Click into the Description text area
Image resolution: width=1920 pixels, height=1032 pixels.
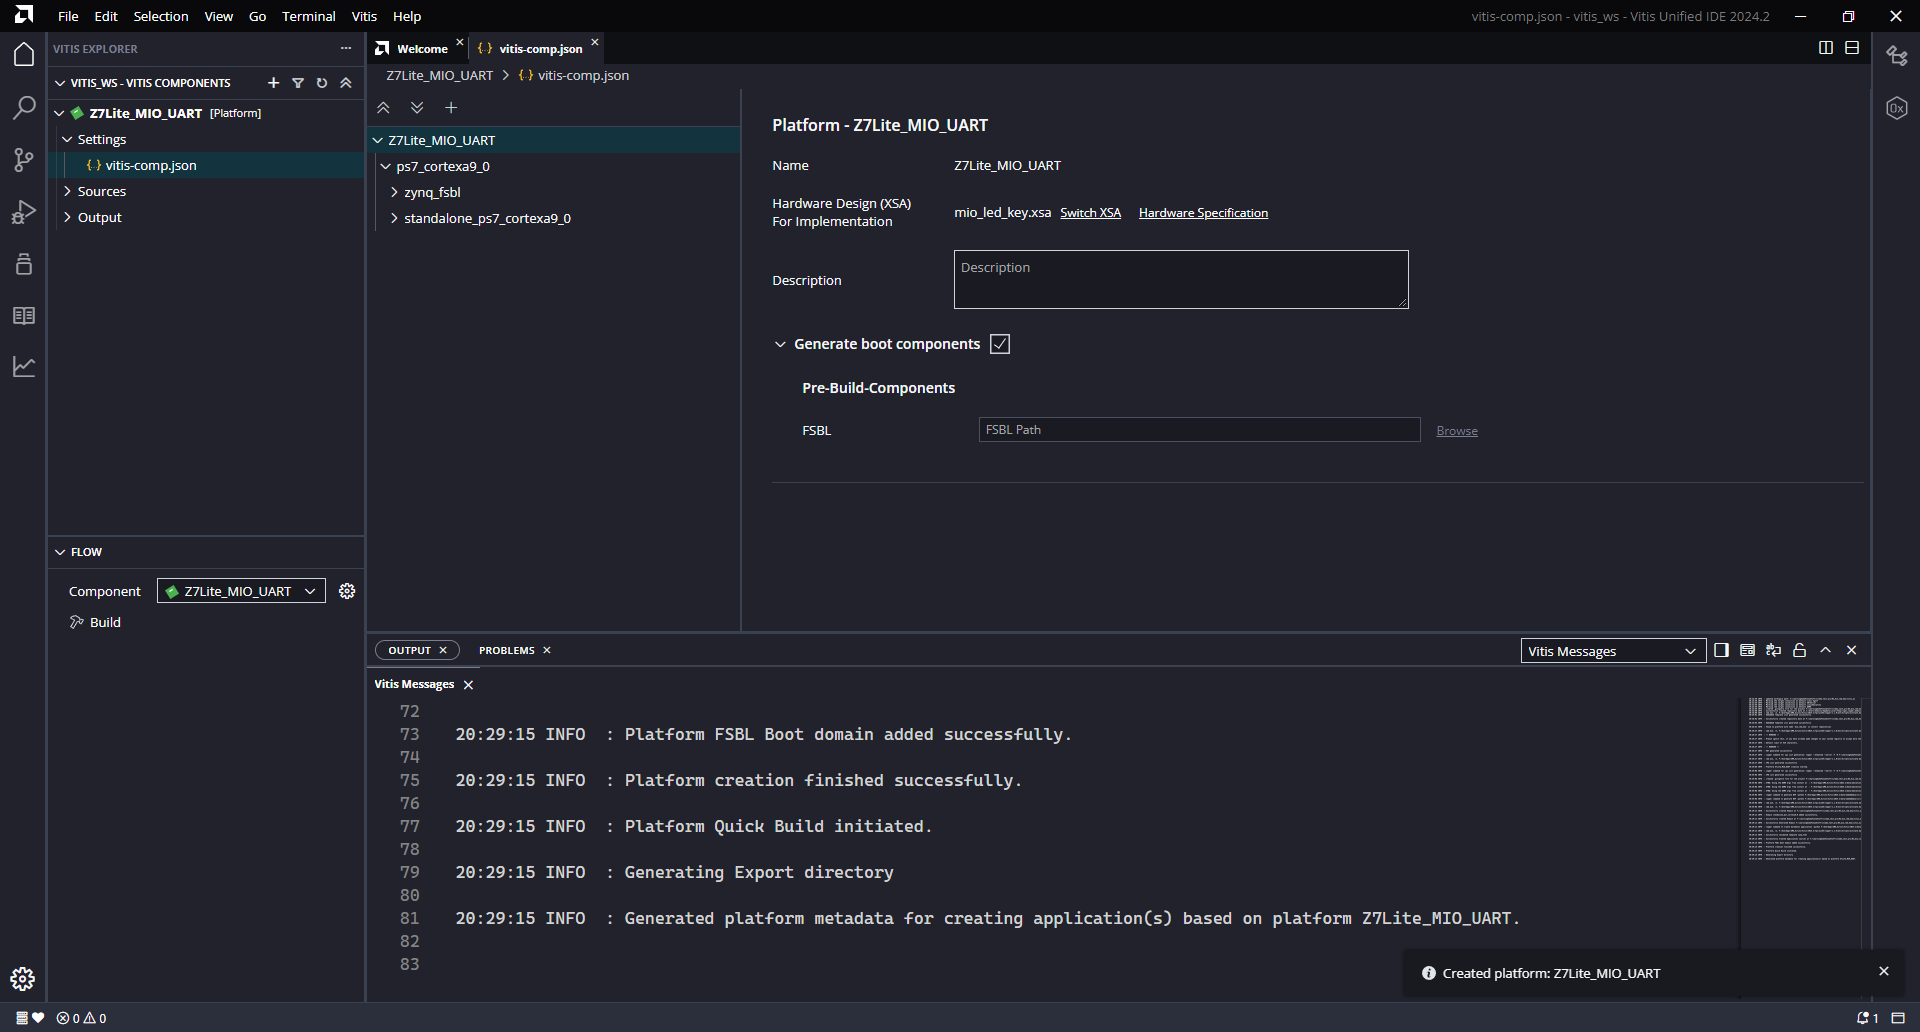click(1181, 280)
